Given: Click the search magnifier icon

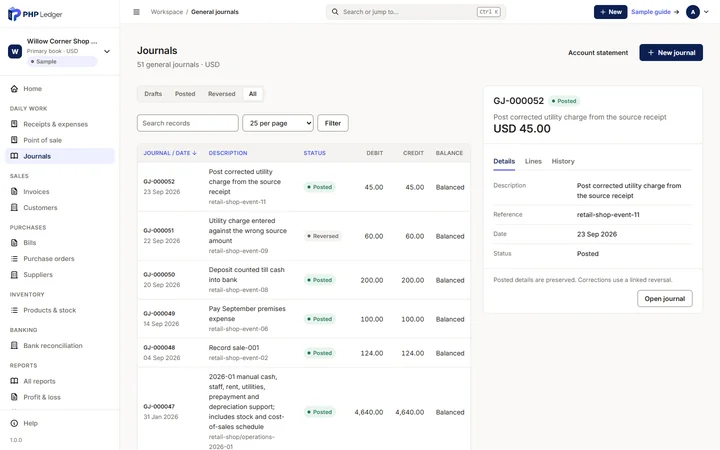Looking at the screenshot, I should (x=335, y=12).
